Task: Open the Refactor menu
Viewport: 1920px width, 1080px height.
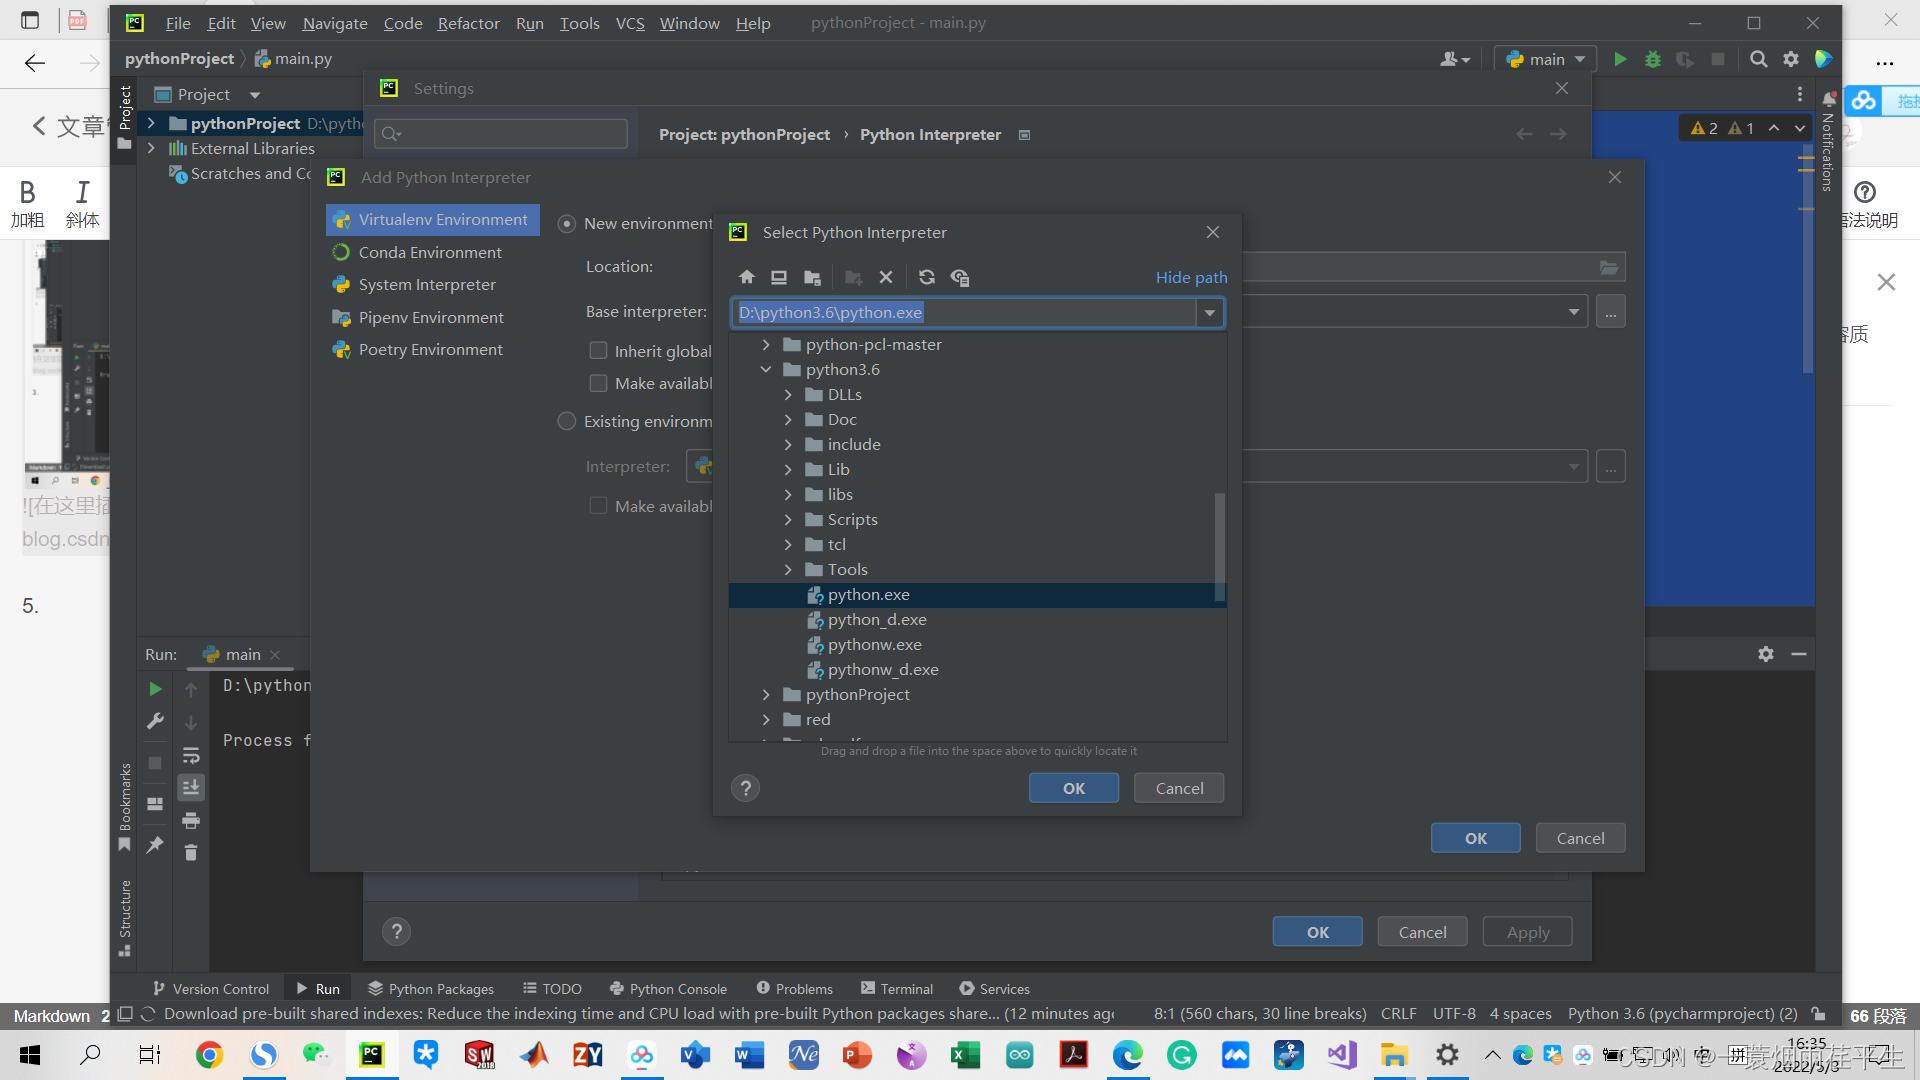Action: [468, 23]
